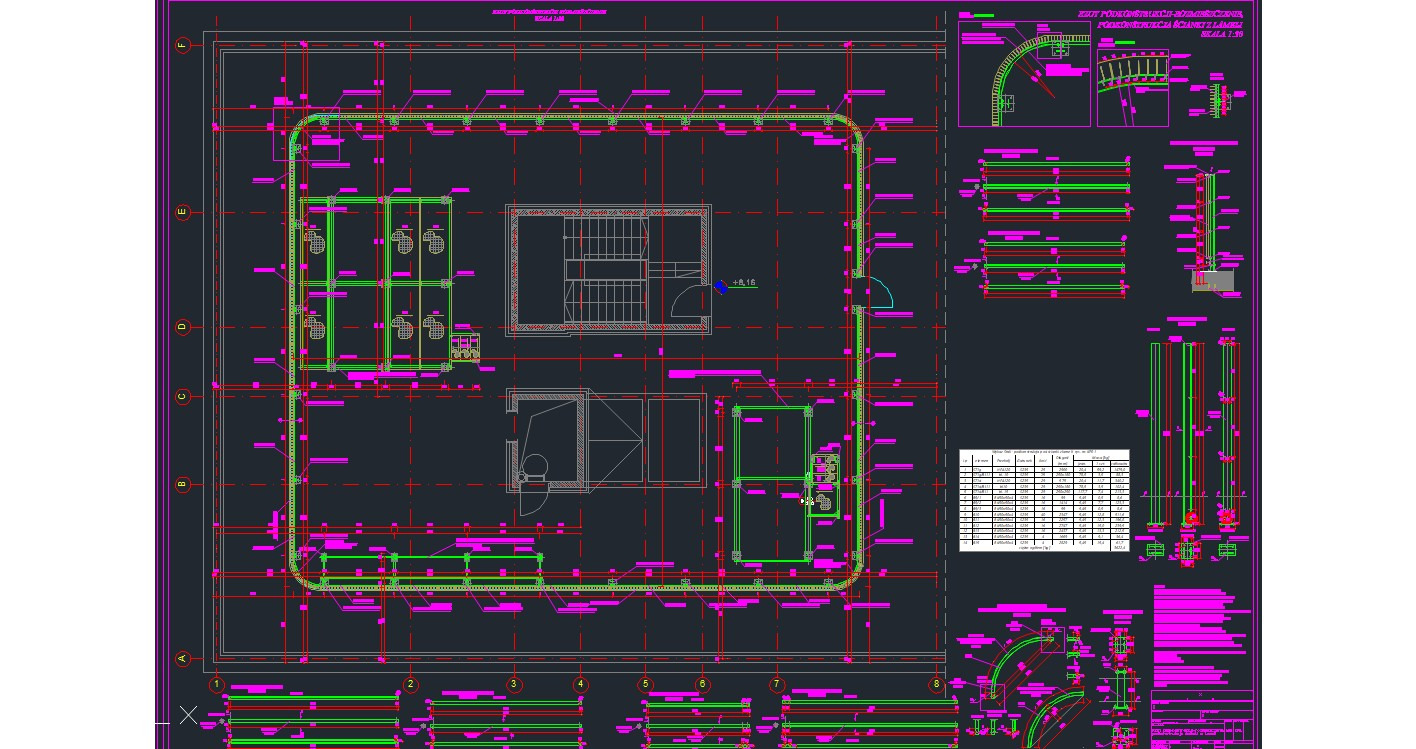The width and height of the screenshot is (1416, 749).
Task: Click grid bubble 1 at the bottom left
Action: point(216,684)
